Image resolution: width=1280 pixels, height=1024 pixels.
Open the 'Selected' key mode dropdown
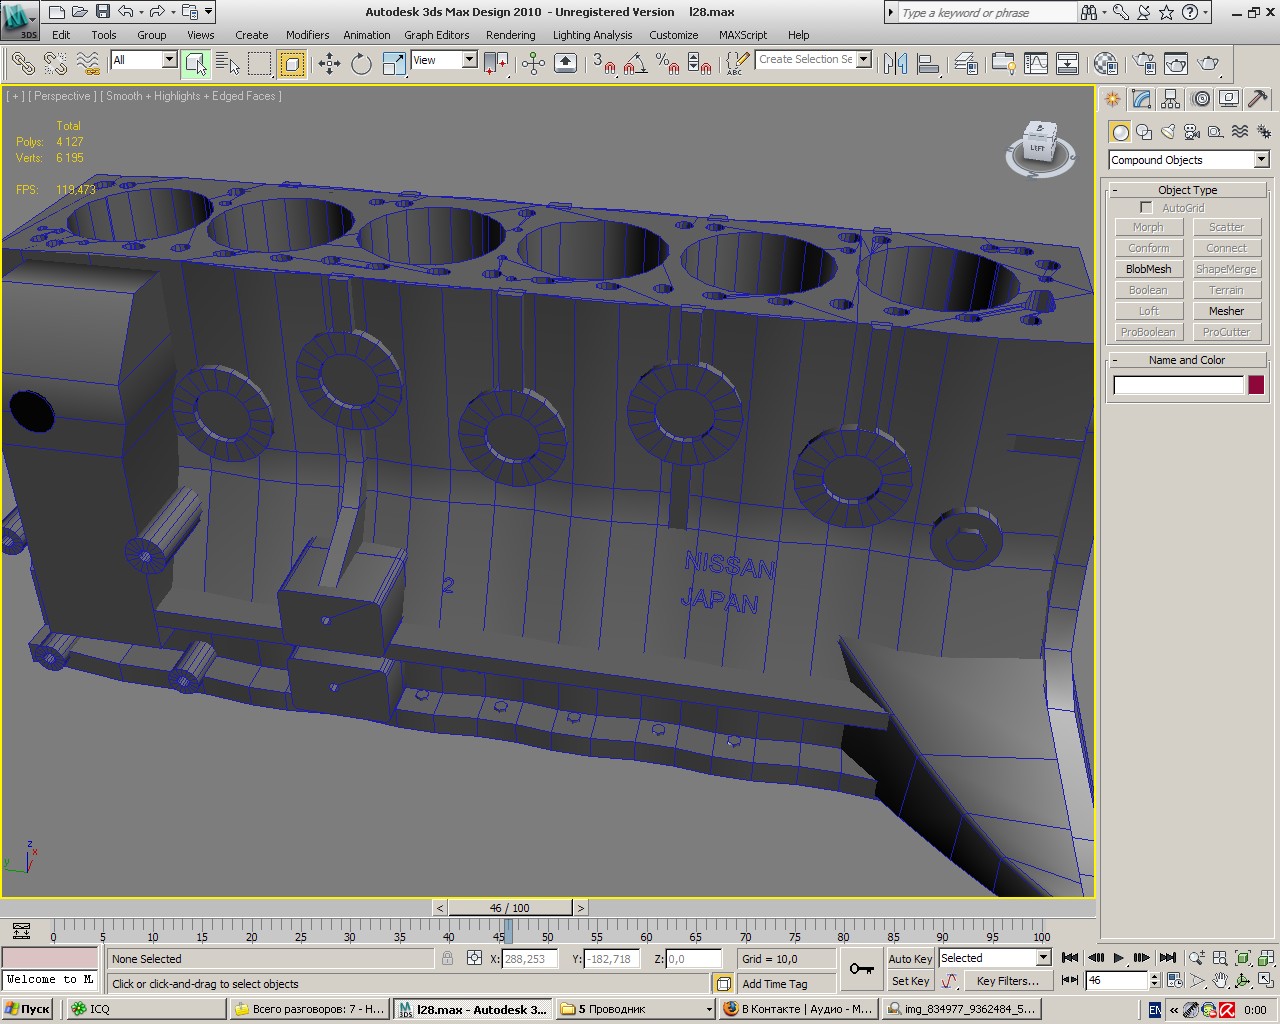point(994,958)
